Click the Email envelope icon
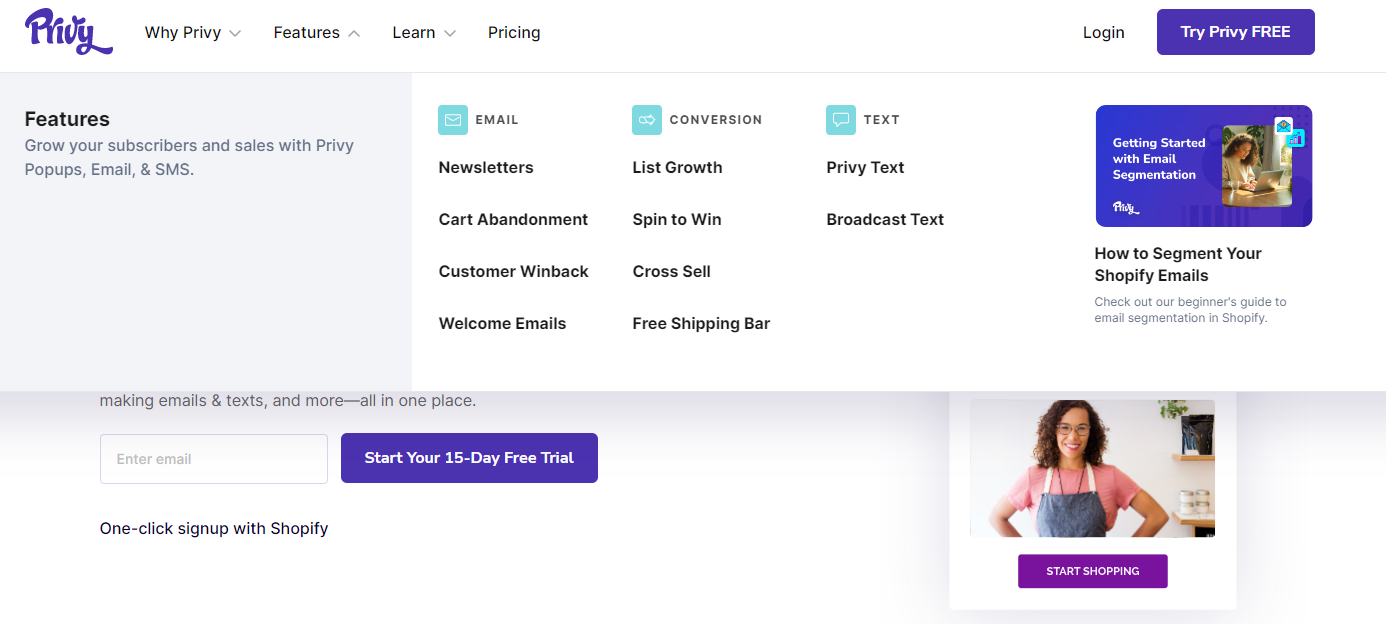 453,120
